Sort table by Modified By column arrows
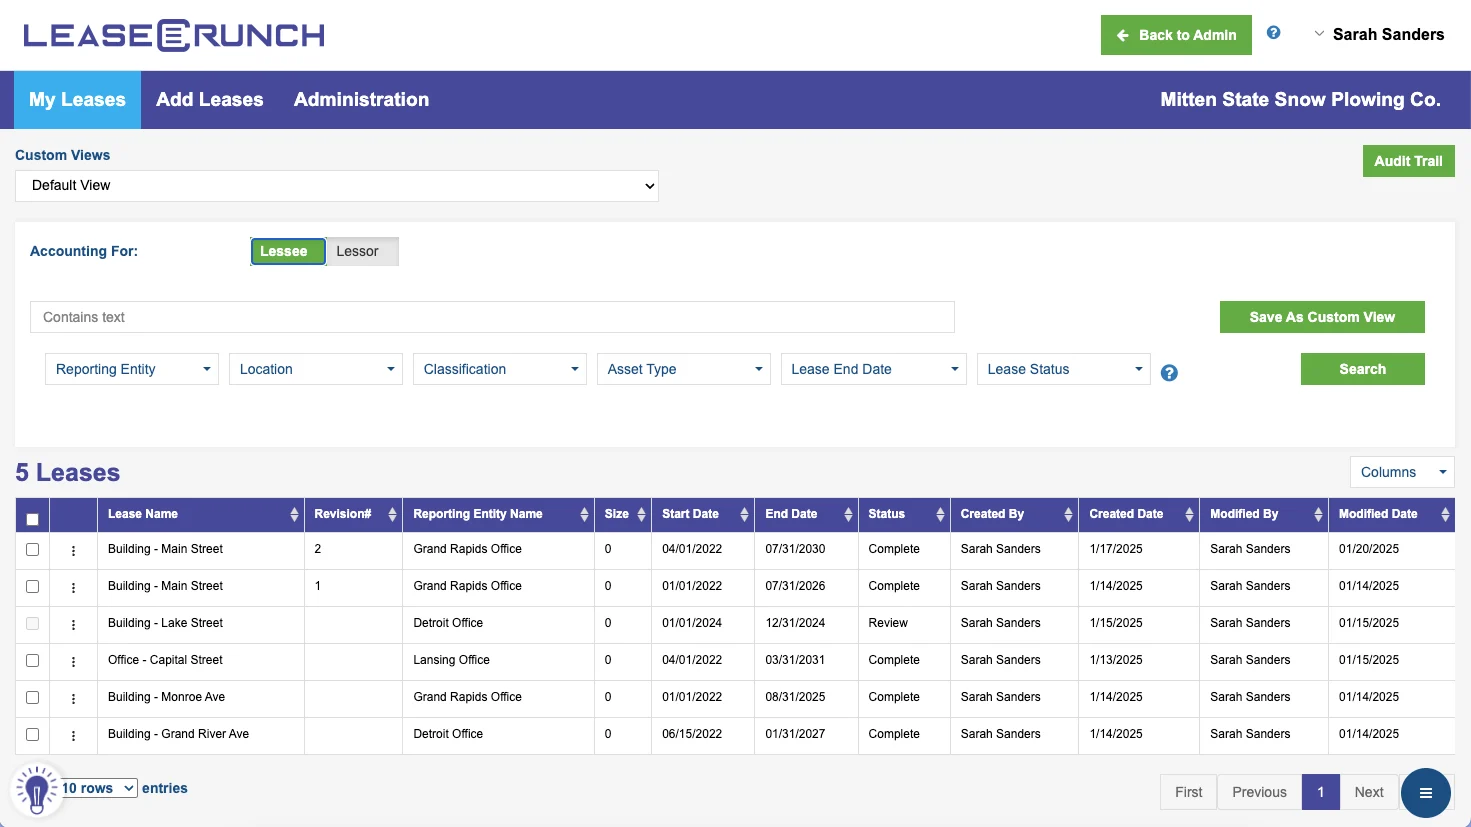The width and height of the screenshot is (1471, 827). [1318, 514]
